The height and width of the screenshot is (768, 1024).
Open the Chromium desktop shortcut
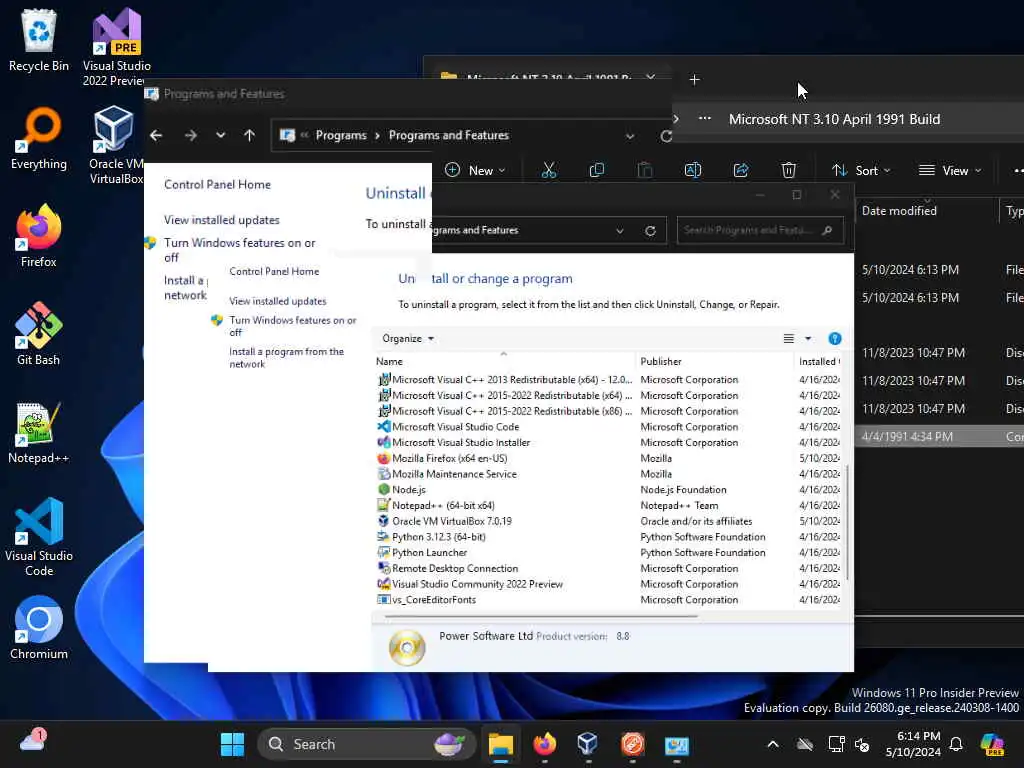pyautogui.click(x=39, y=628)
